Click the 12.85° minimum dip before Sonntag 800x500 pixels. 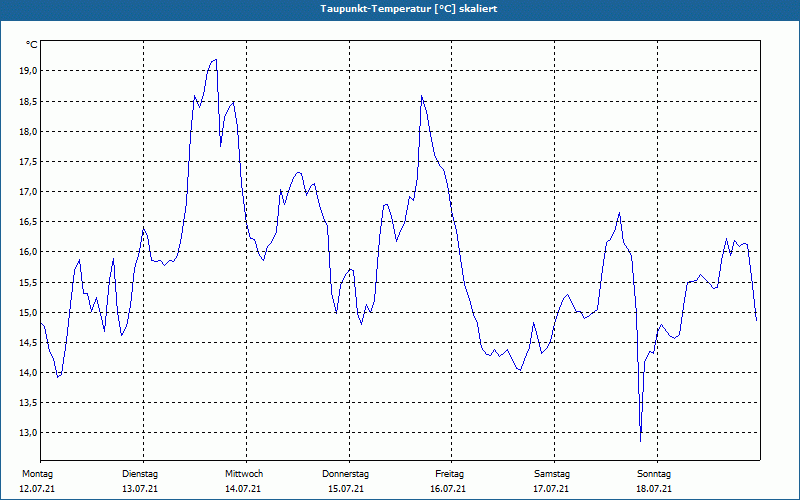[640, 441]
